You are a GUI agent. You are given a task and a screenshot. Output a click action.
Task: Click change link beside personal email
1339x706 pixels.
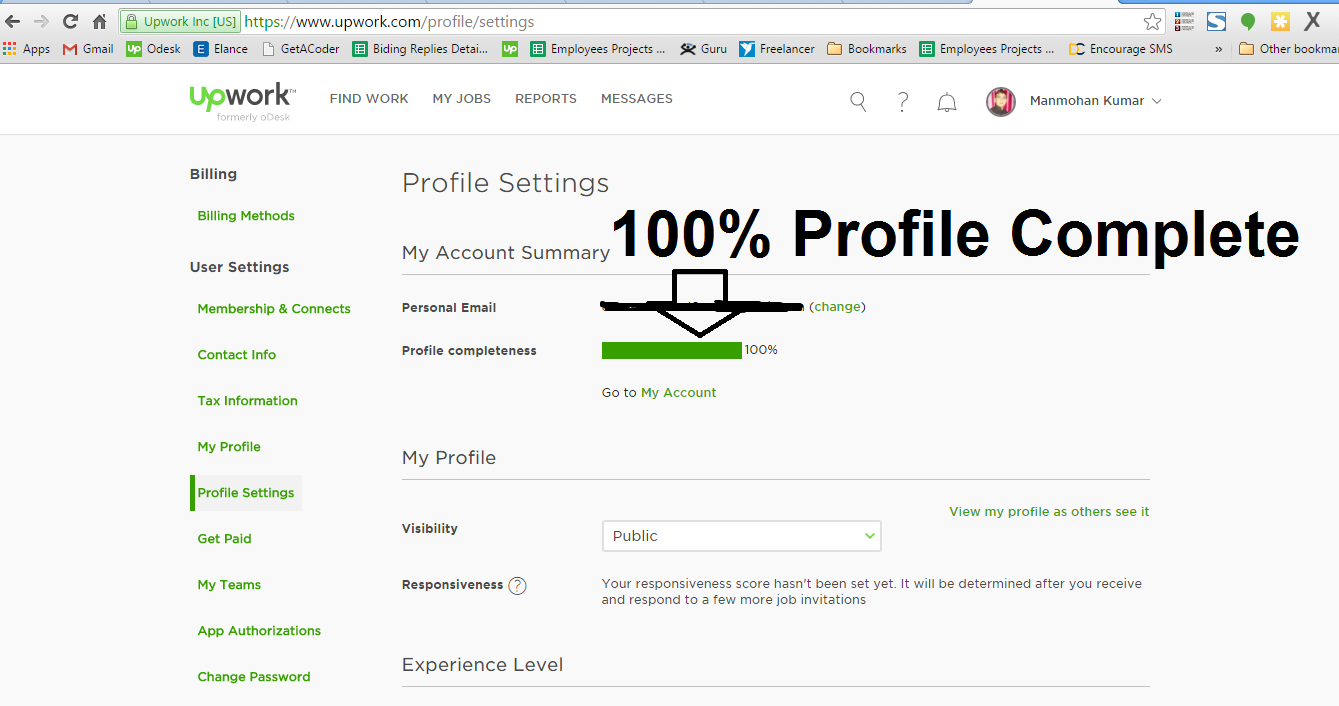click(837, 307)
